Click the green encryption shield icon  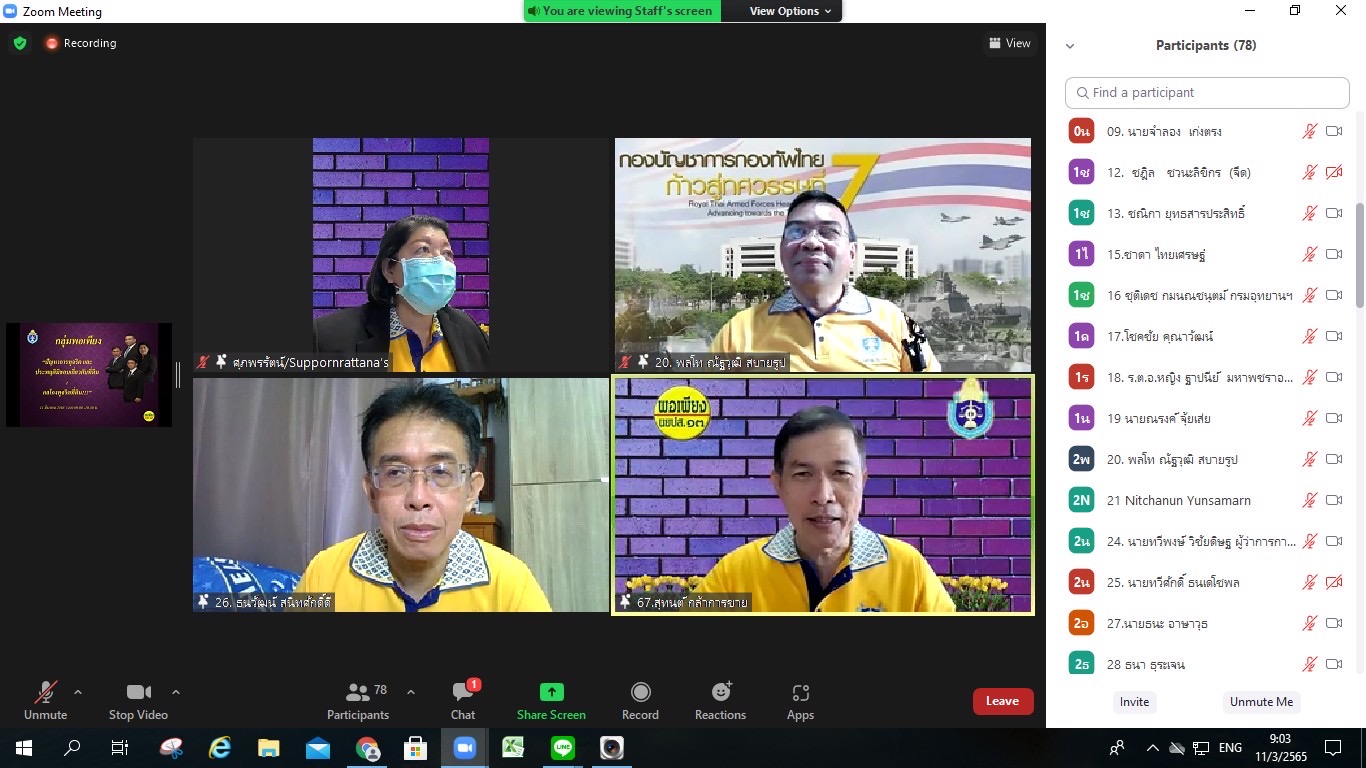tap(19, 43)
